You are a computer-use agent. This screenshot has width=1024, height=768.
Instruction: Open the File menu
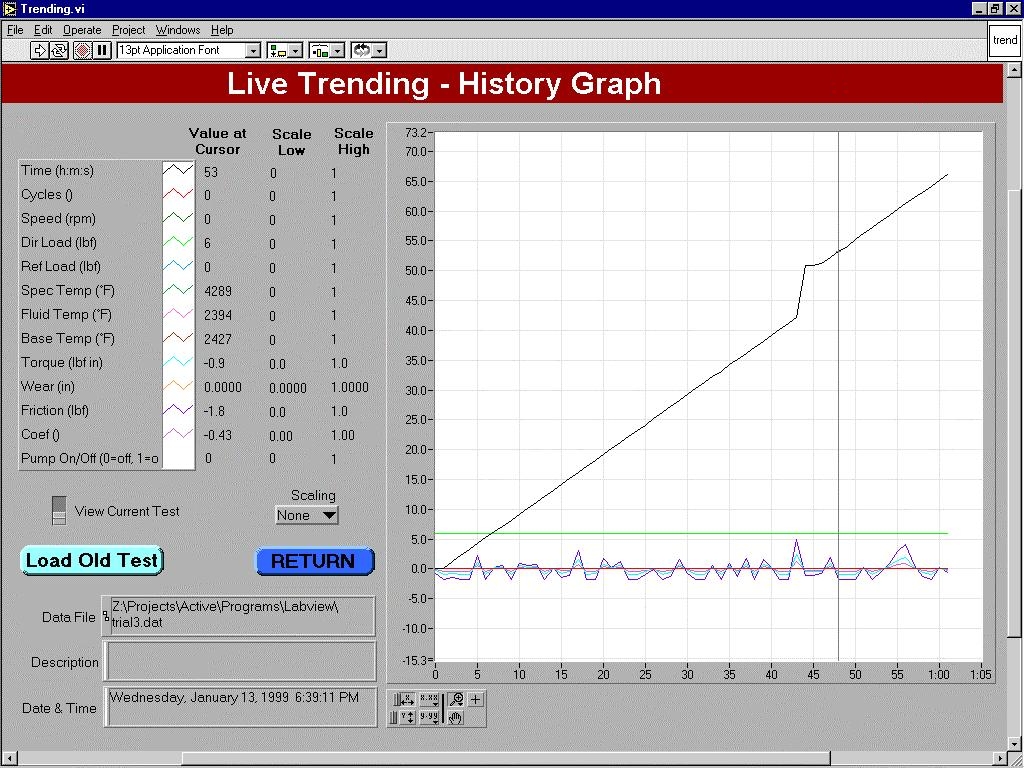click(15, 30)
